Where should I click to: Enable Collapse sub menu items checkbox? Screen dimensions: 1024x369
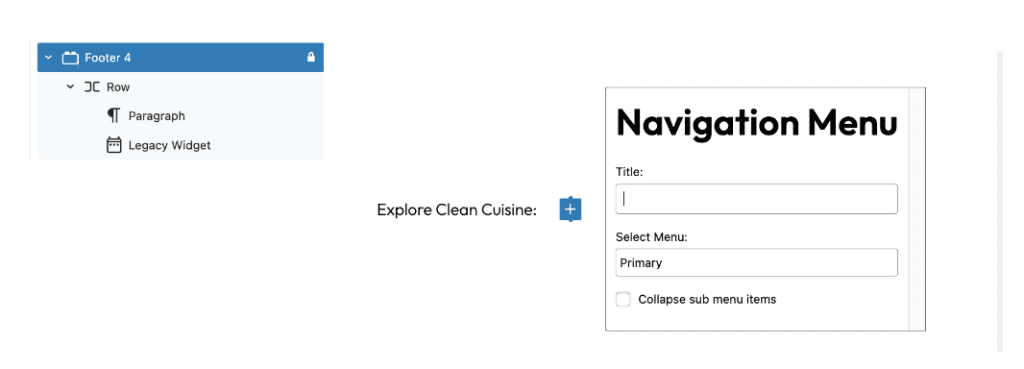[x=623, y=300]
